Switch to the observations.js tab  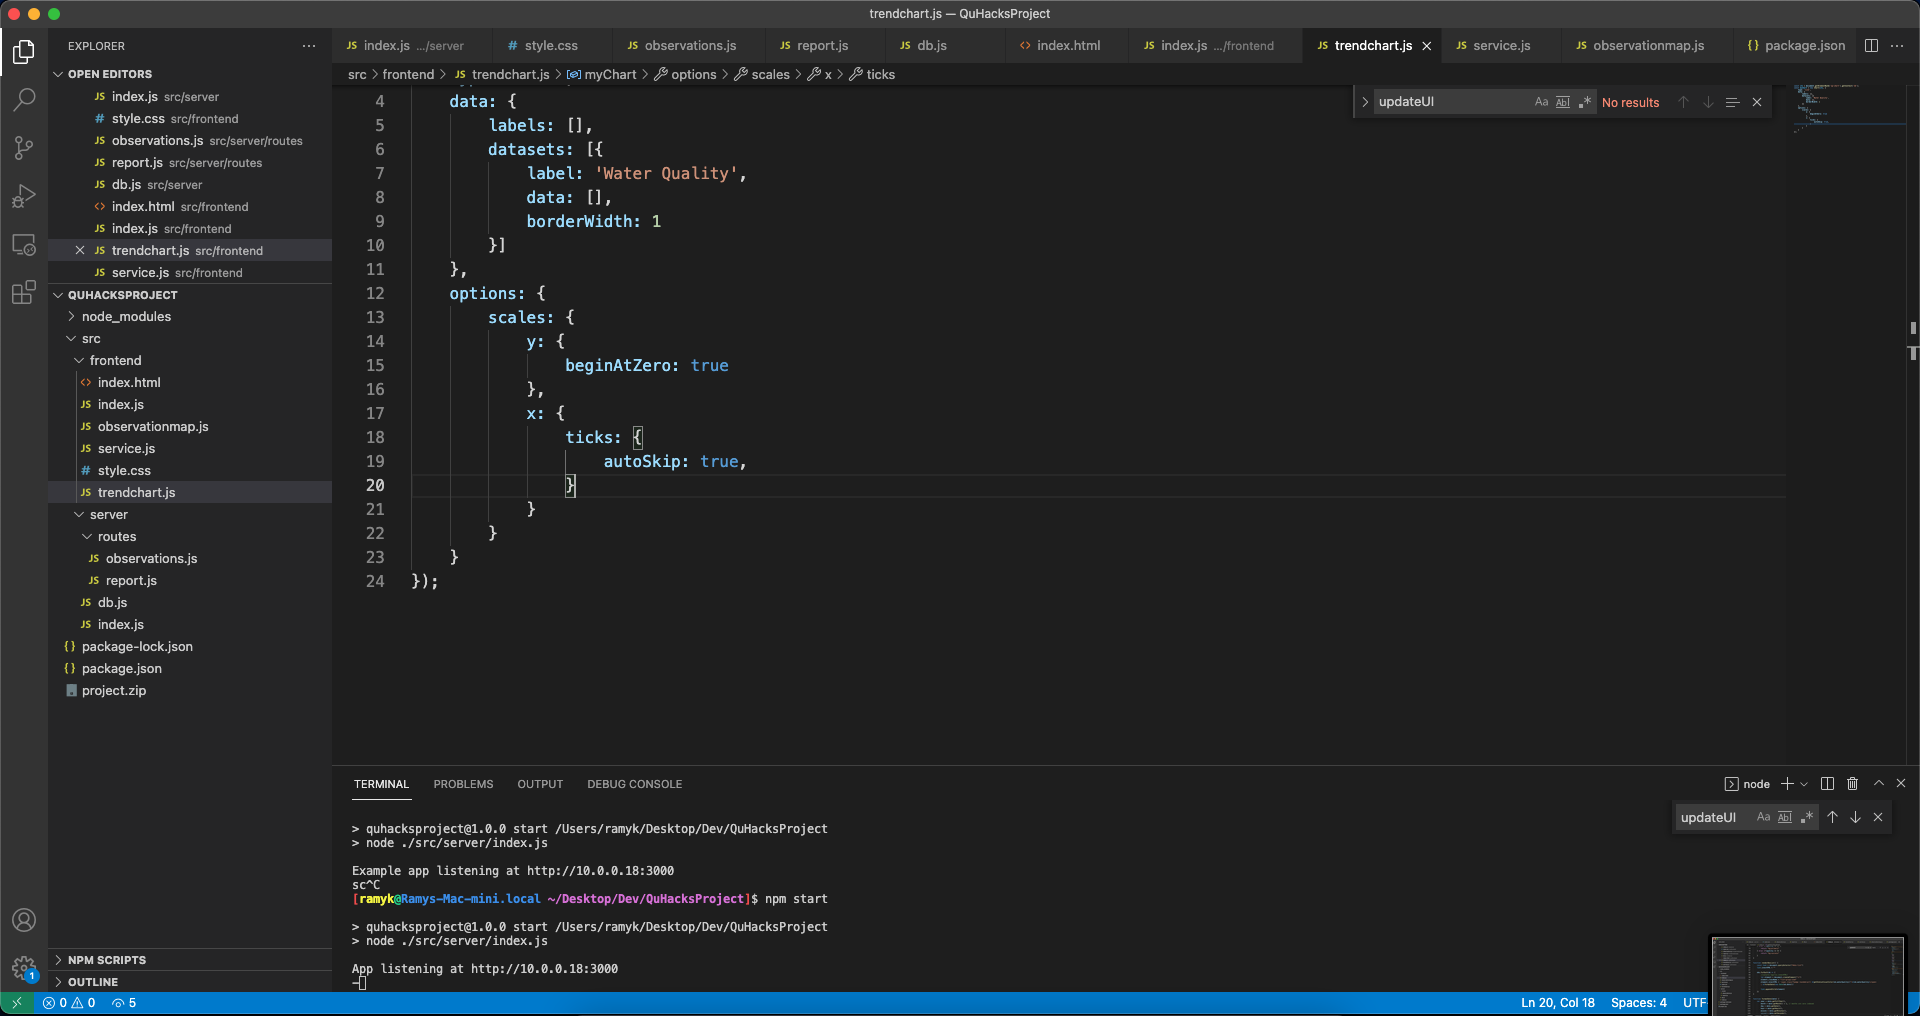point(690,46)
